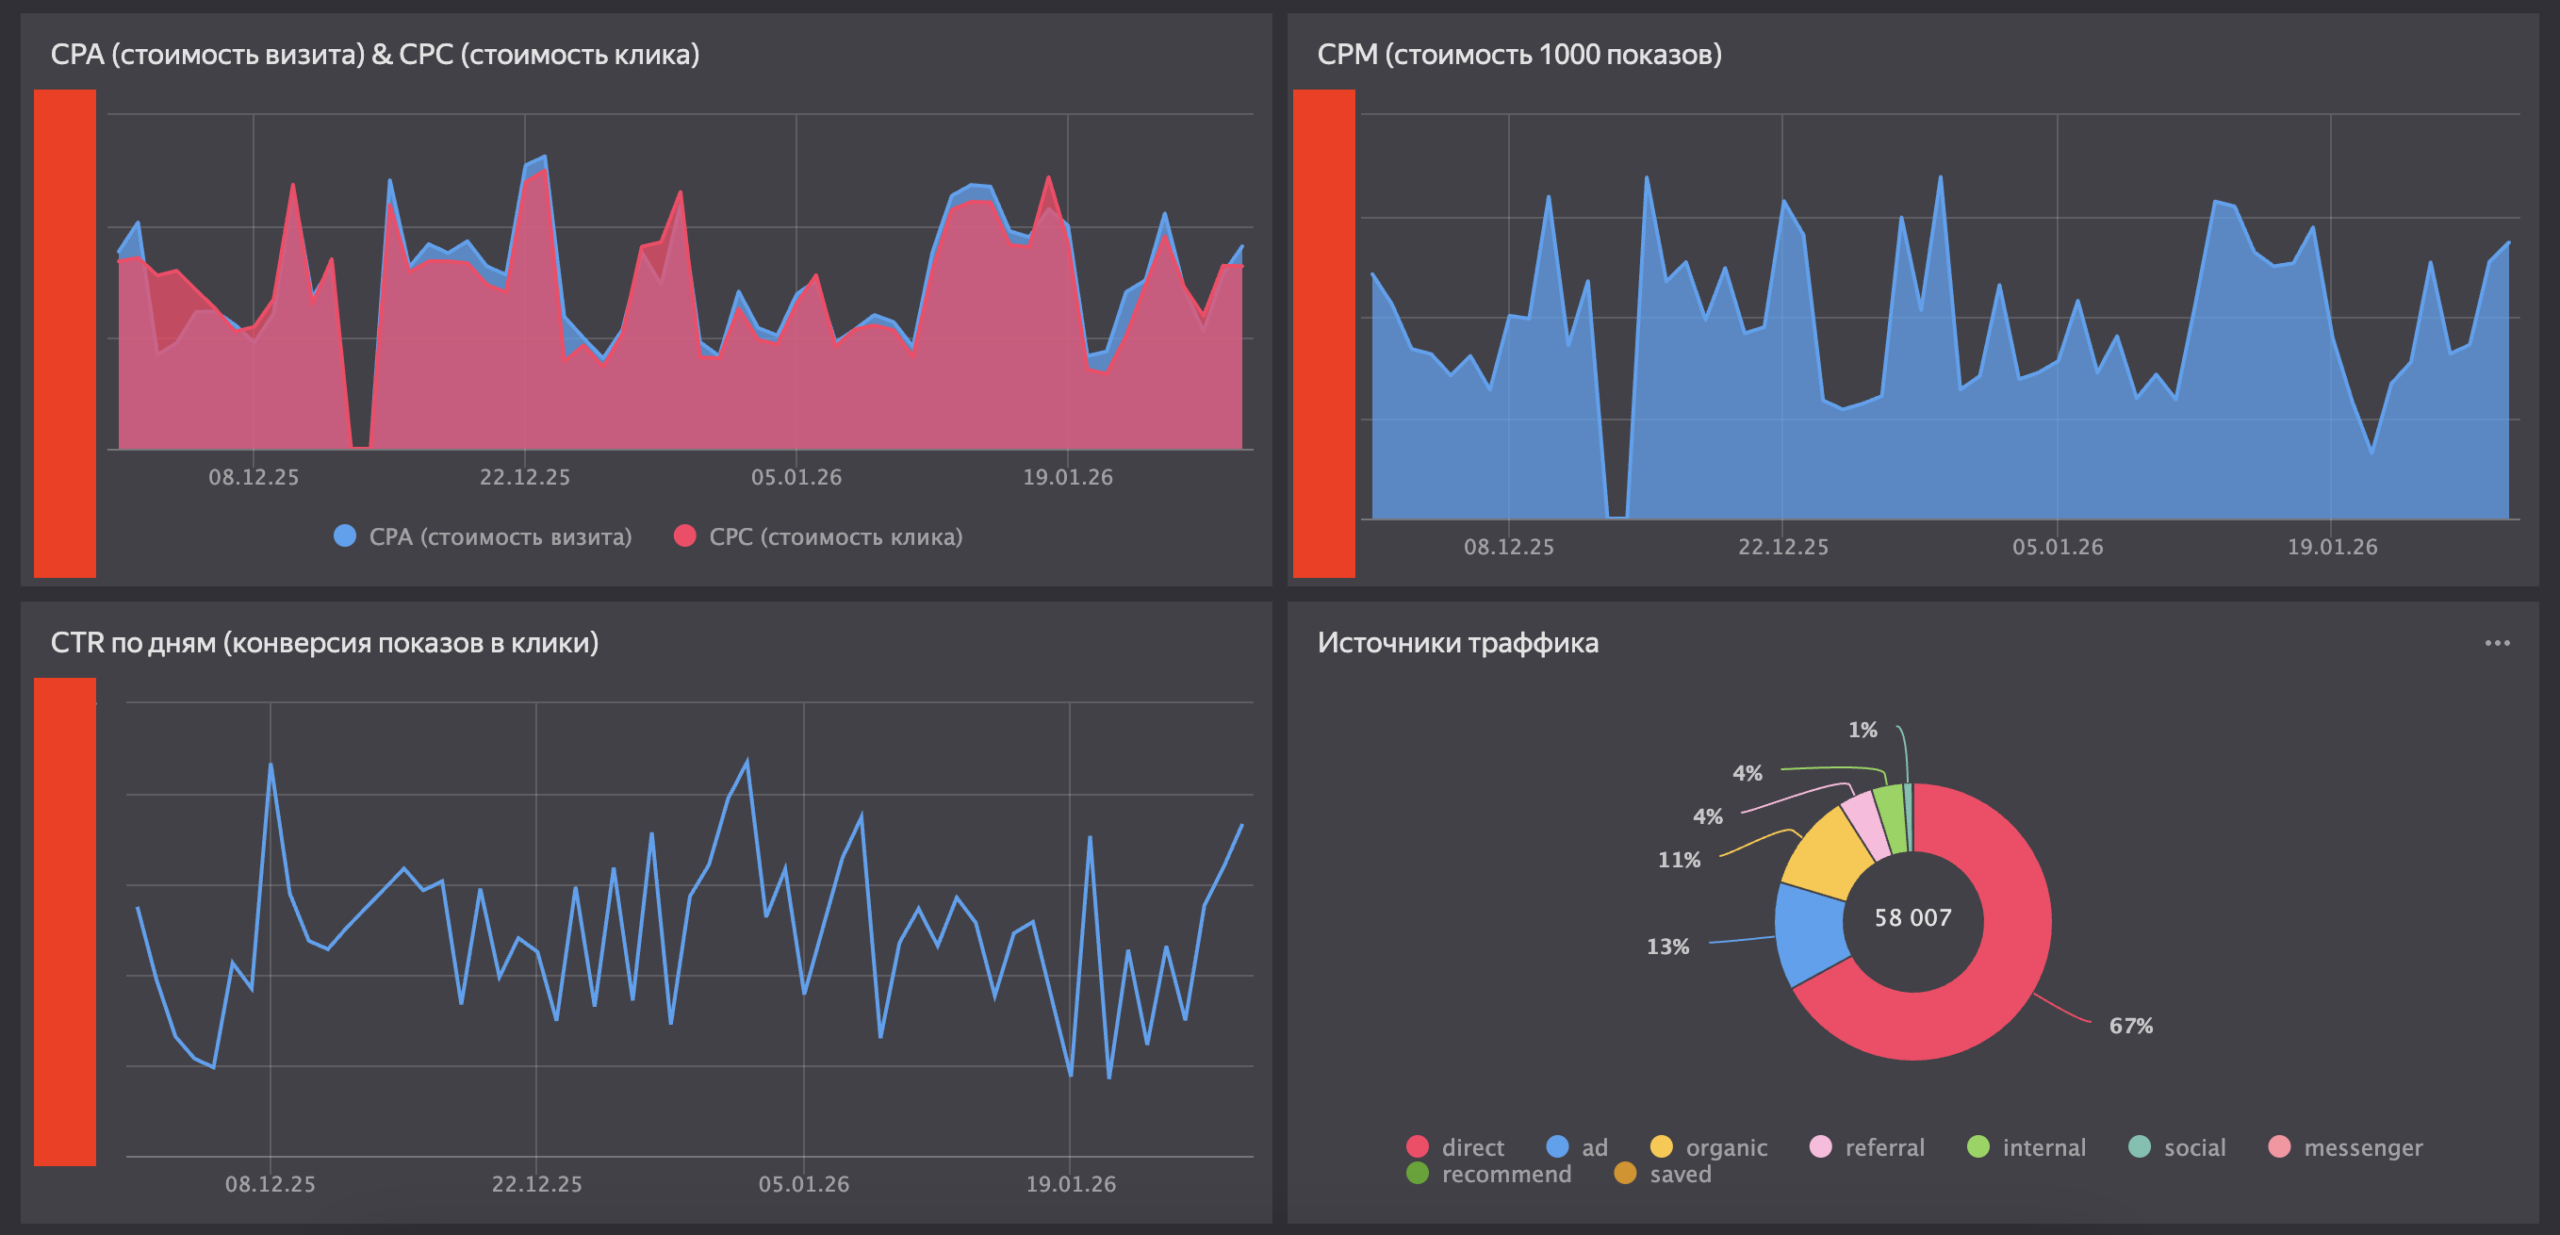Toggle referral legend marker
2560x1235 pixels.
tap(1821, 1147)
